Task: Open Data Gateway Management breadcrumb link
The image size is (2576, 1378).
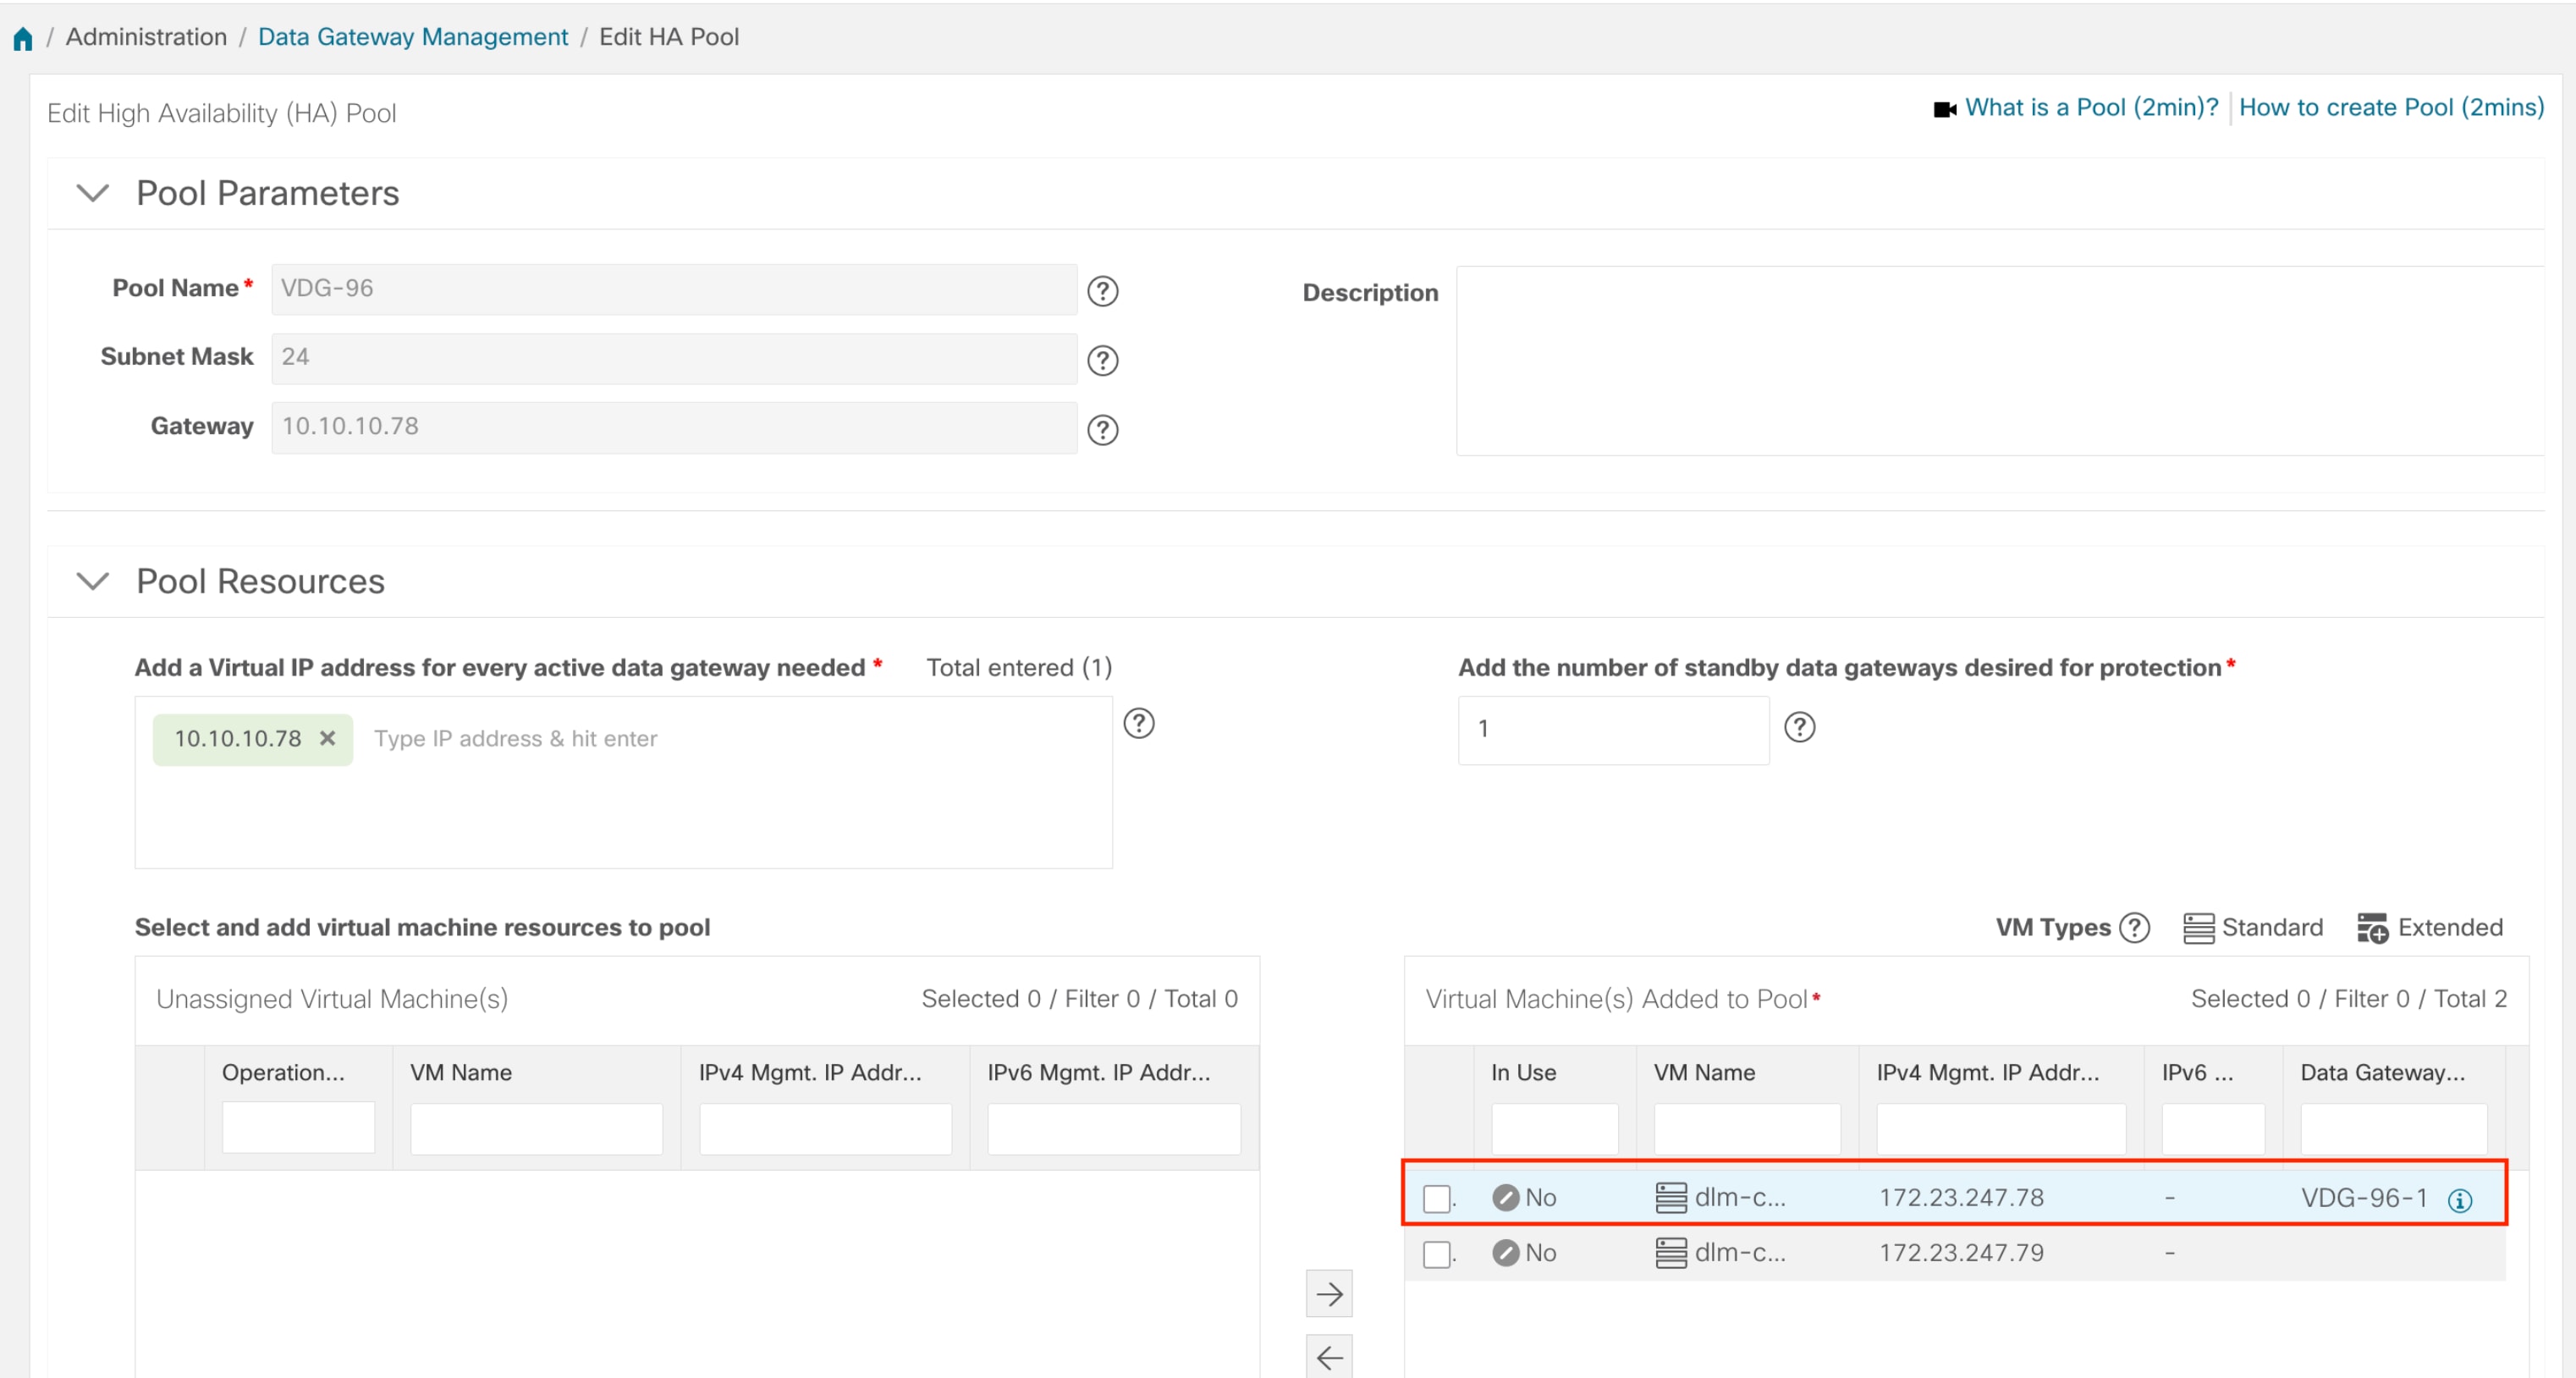Action: pos(412,37)
